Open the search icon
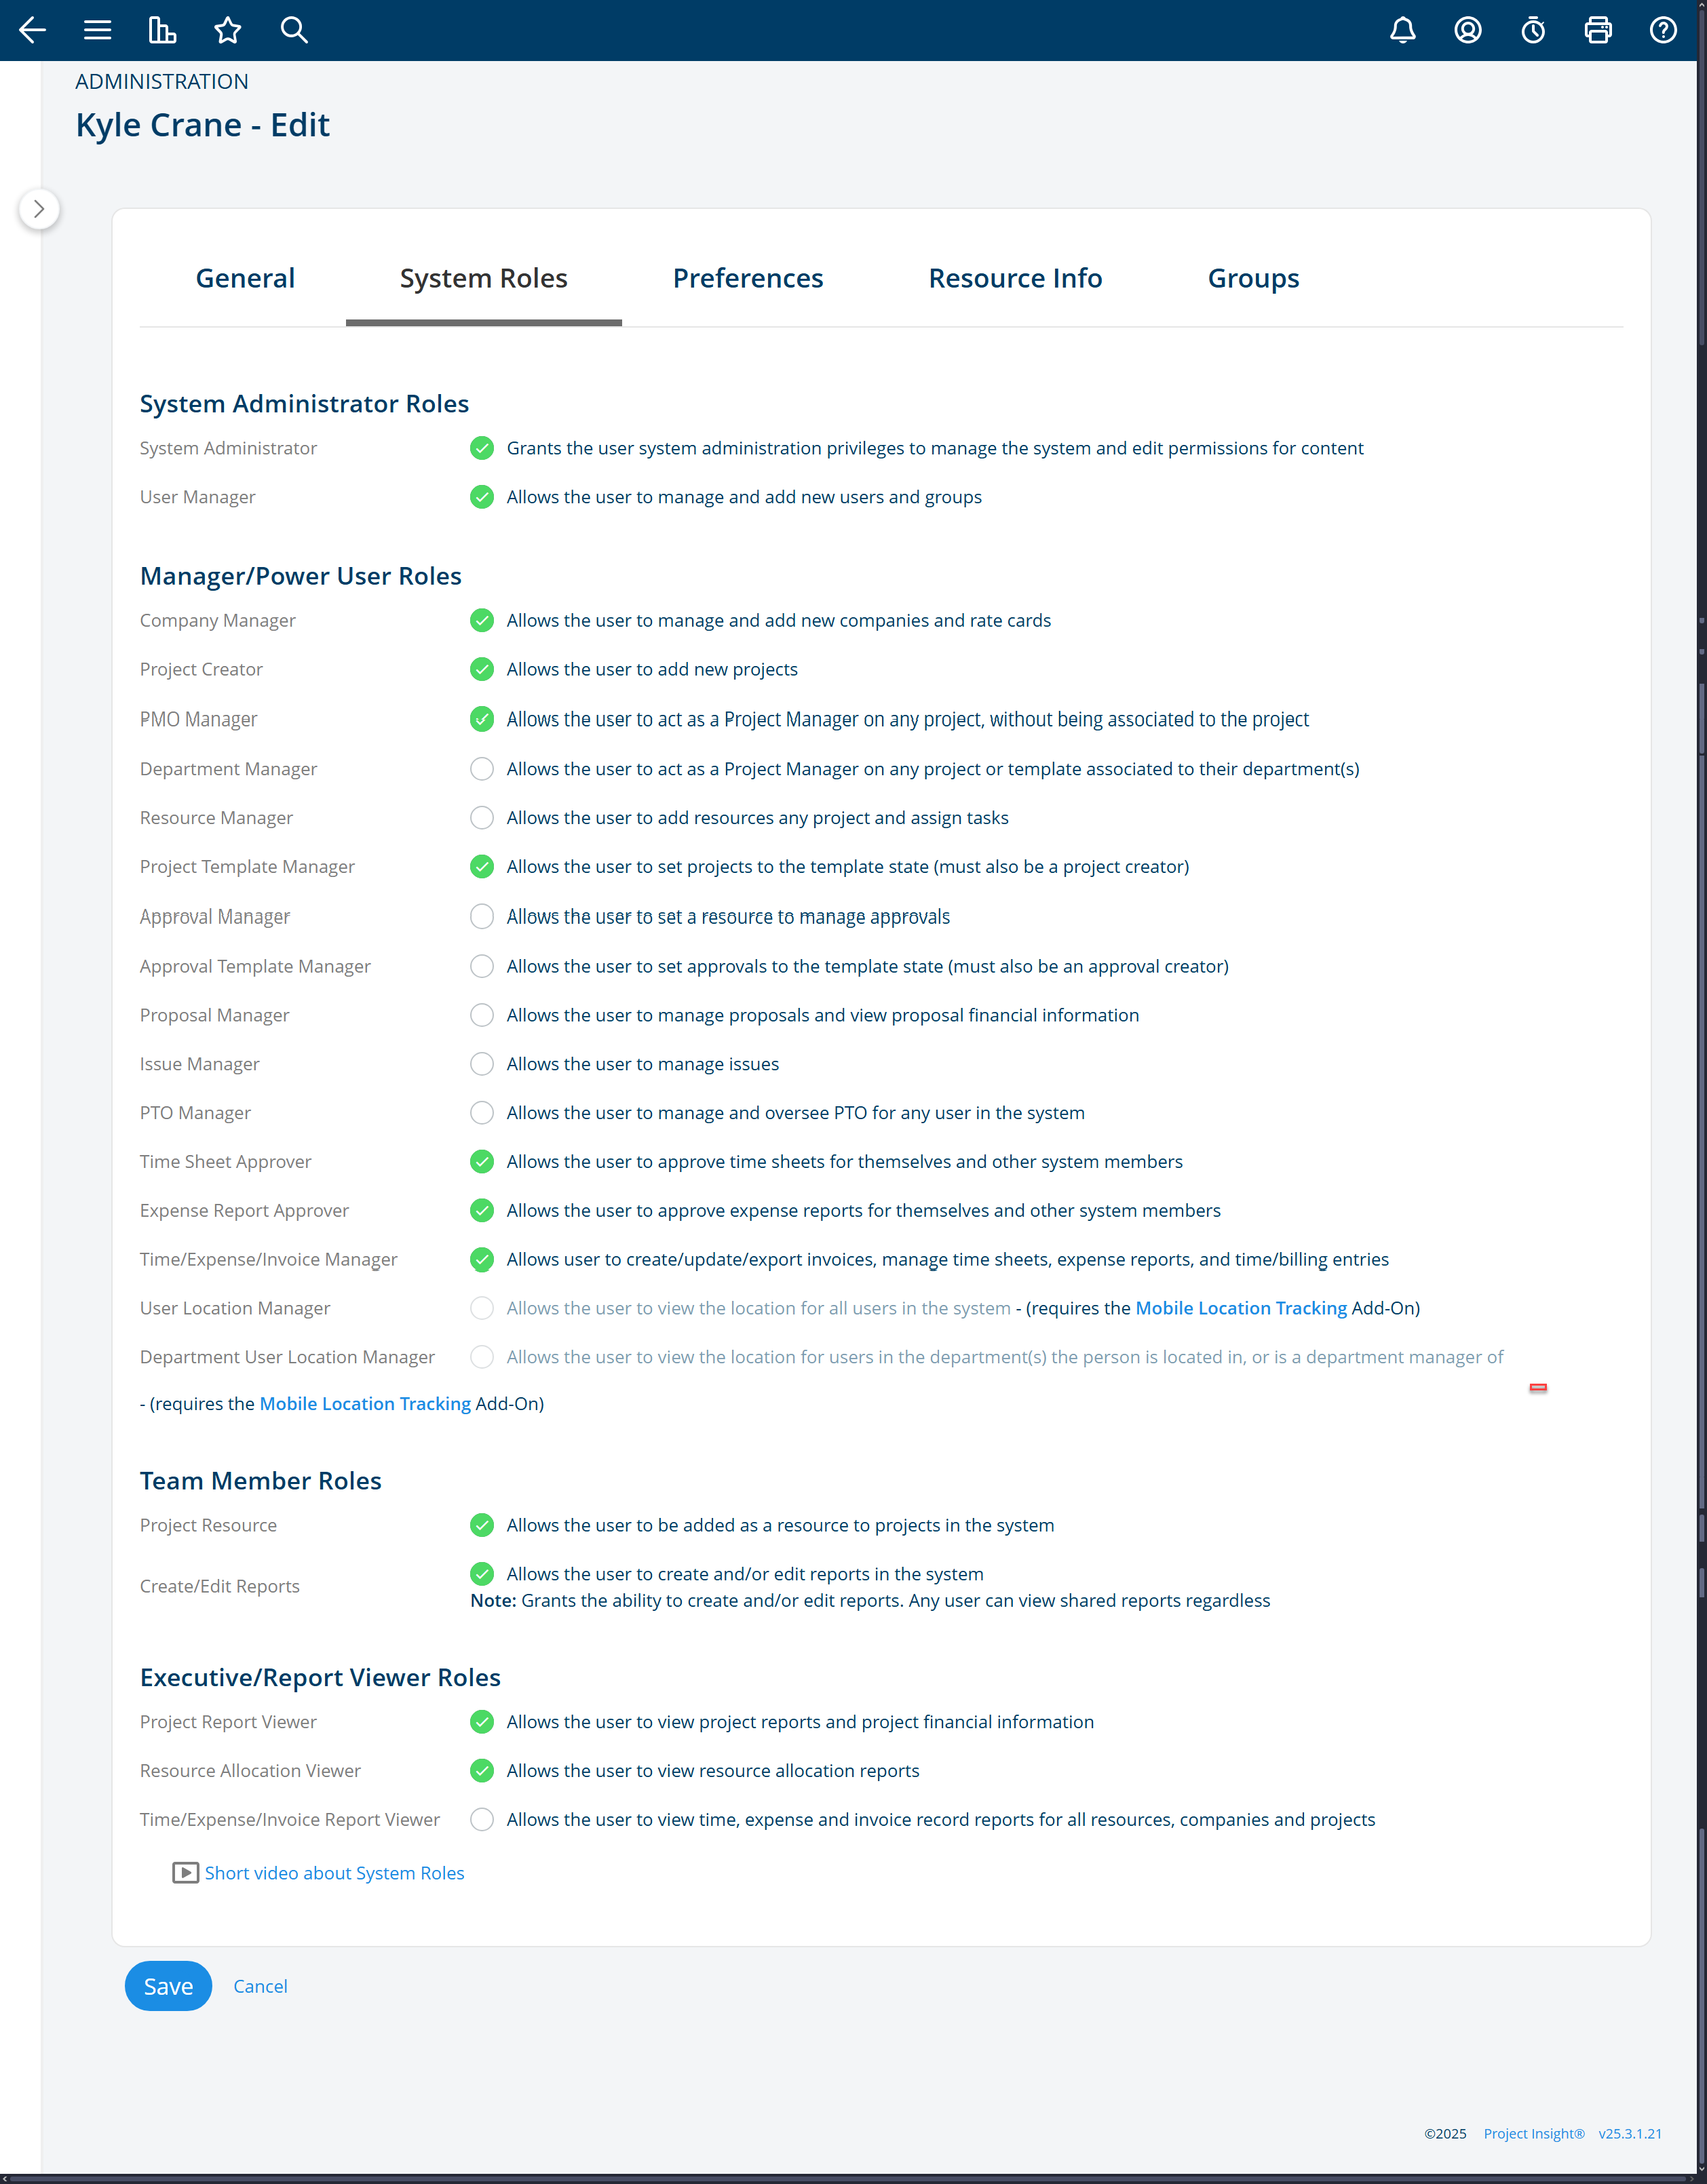The height and width of the screenshot is (2184, 1707). click(293, 30)
